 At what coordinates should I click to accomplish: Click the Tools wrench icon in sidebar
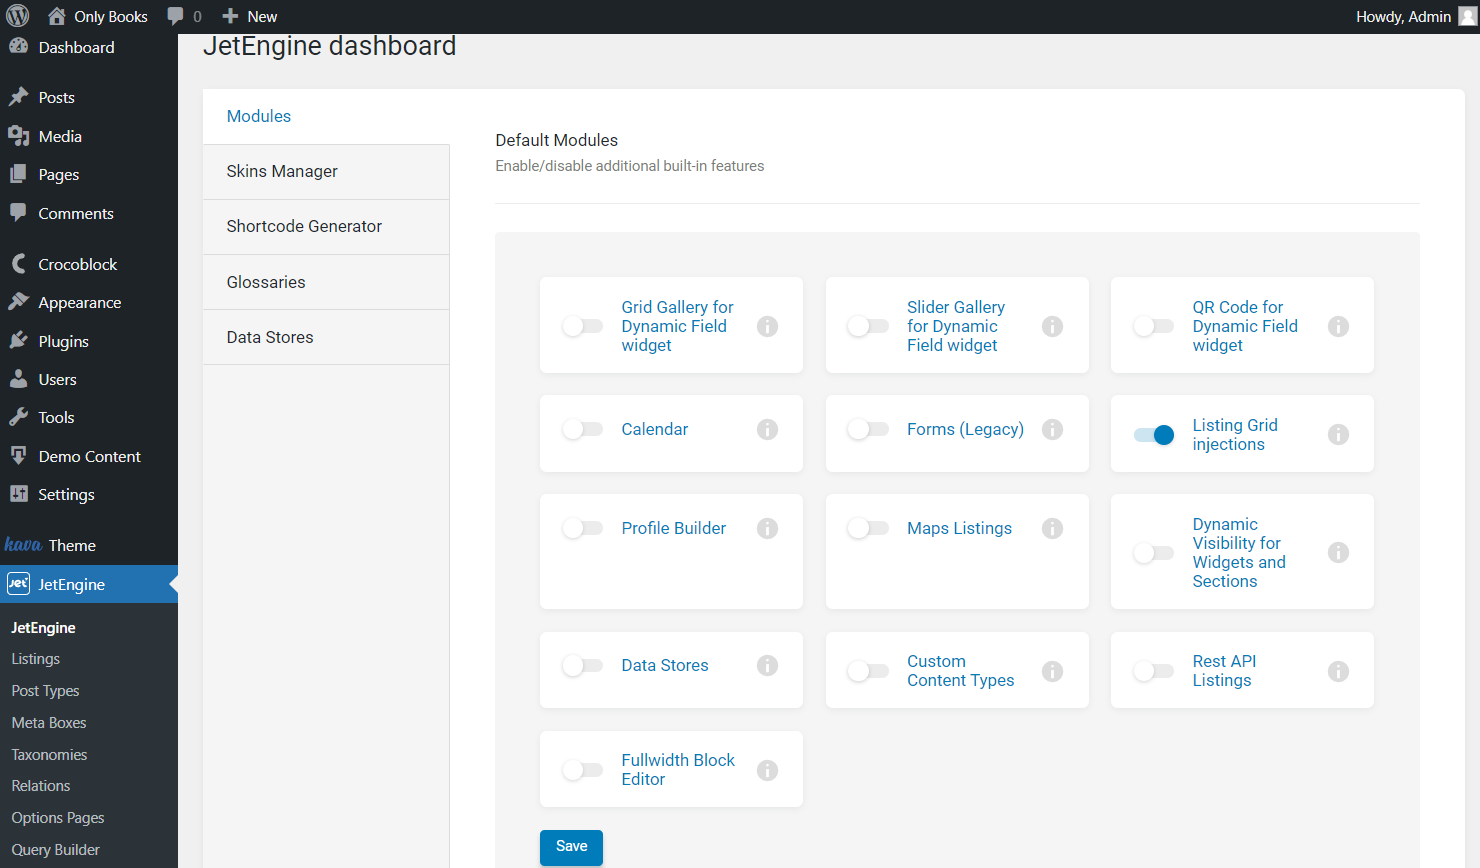(x=18, y=417)
